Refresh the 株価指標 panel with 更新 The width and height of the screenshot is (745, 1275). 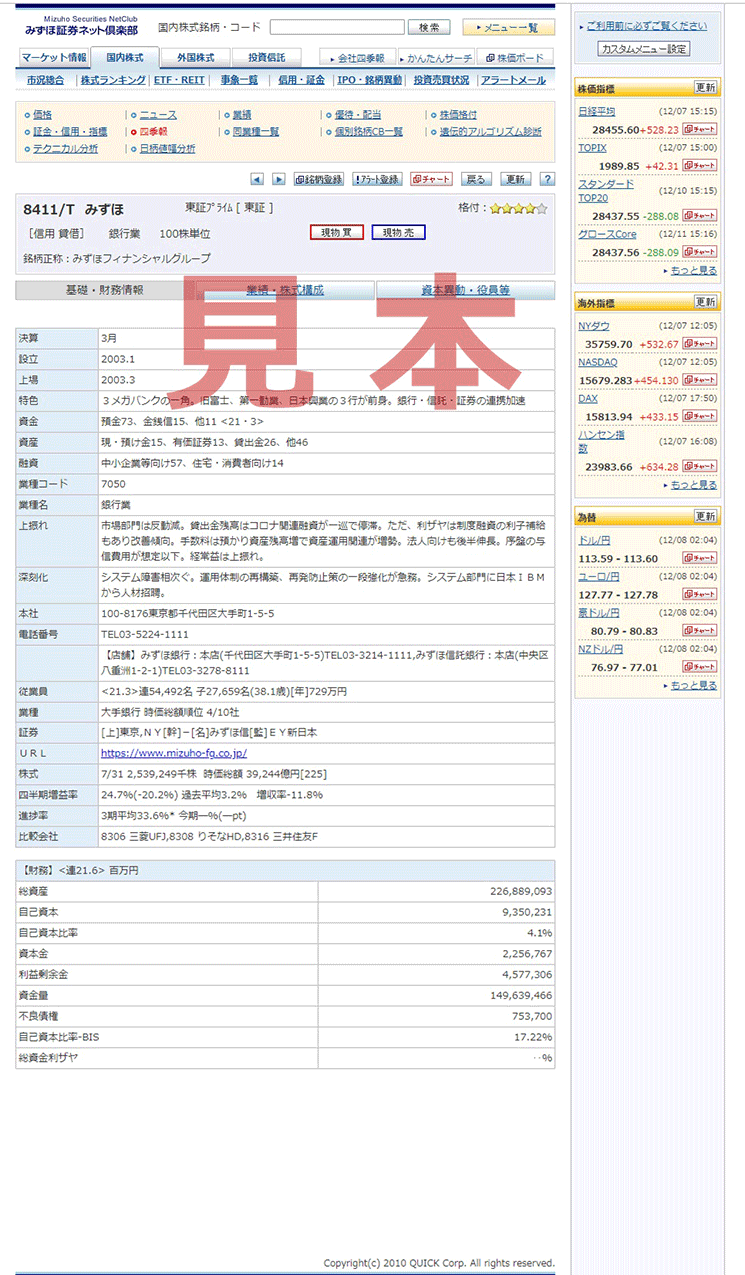click(x=706, y=88)
